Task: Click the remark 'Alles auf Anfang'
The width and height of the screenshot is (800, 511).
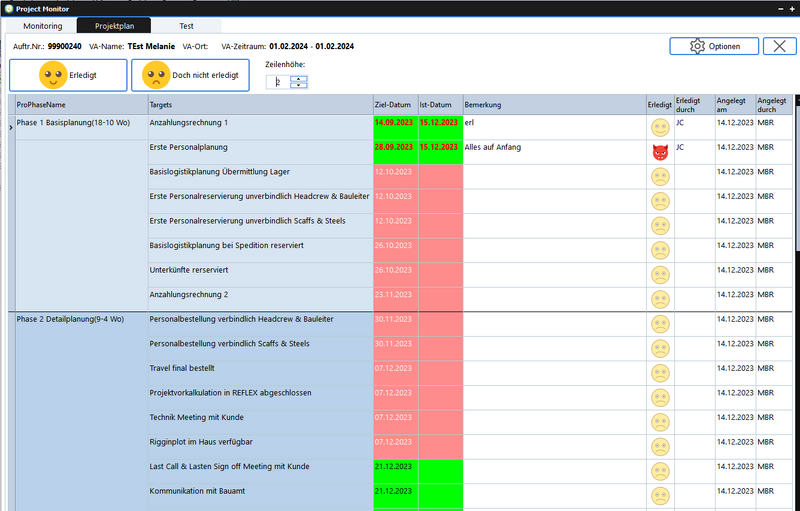Action: pos(493,147)
